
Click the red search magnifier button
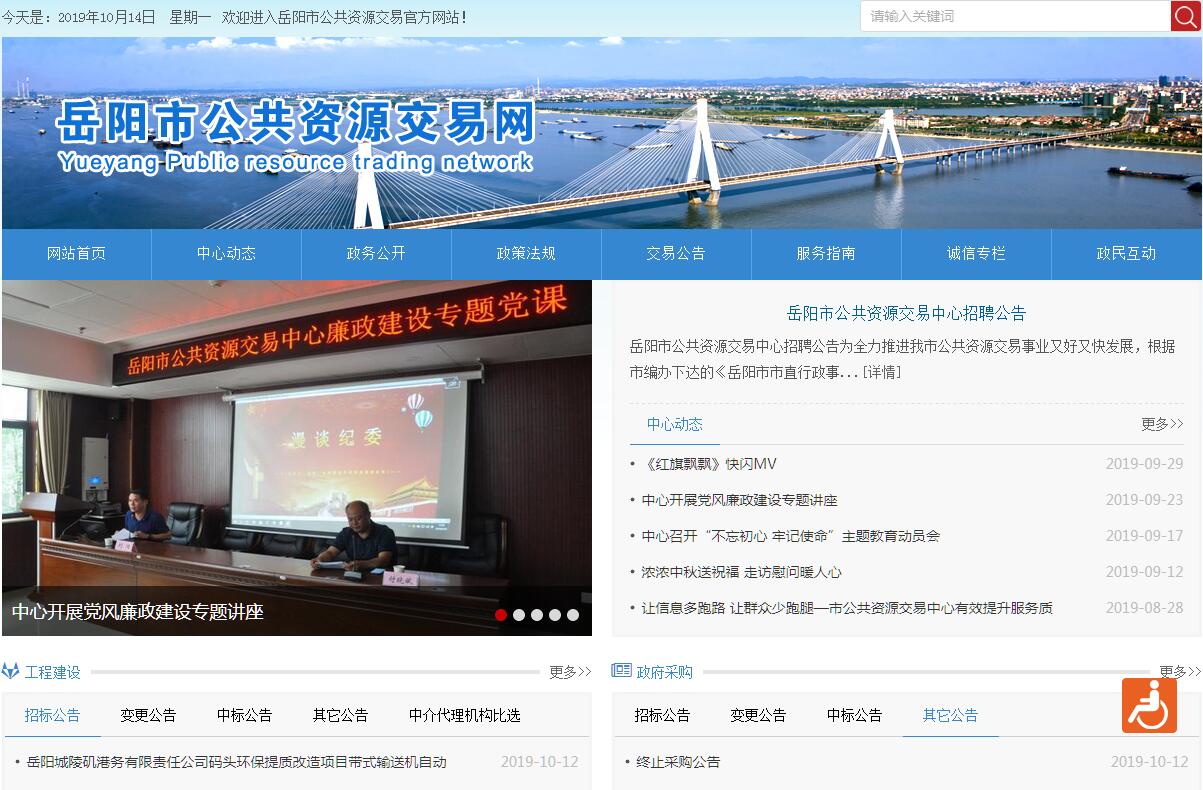tap(1185, 16)
